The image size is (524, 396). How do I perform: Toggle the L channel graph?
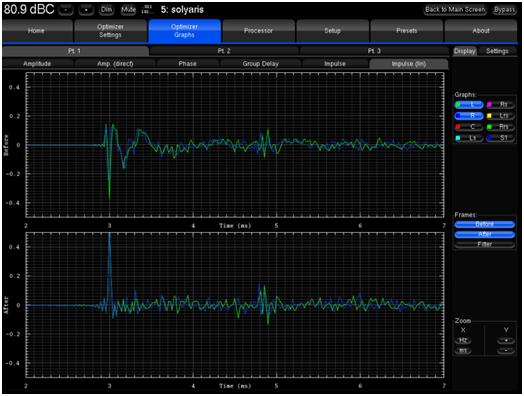coord(469,105)
